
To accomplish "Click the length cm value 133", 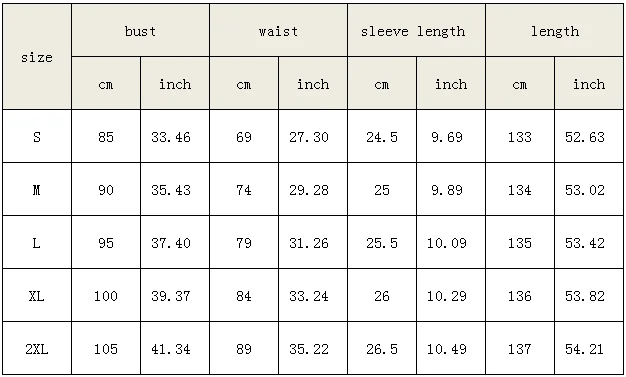I will click(x=520, y=137).
